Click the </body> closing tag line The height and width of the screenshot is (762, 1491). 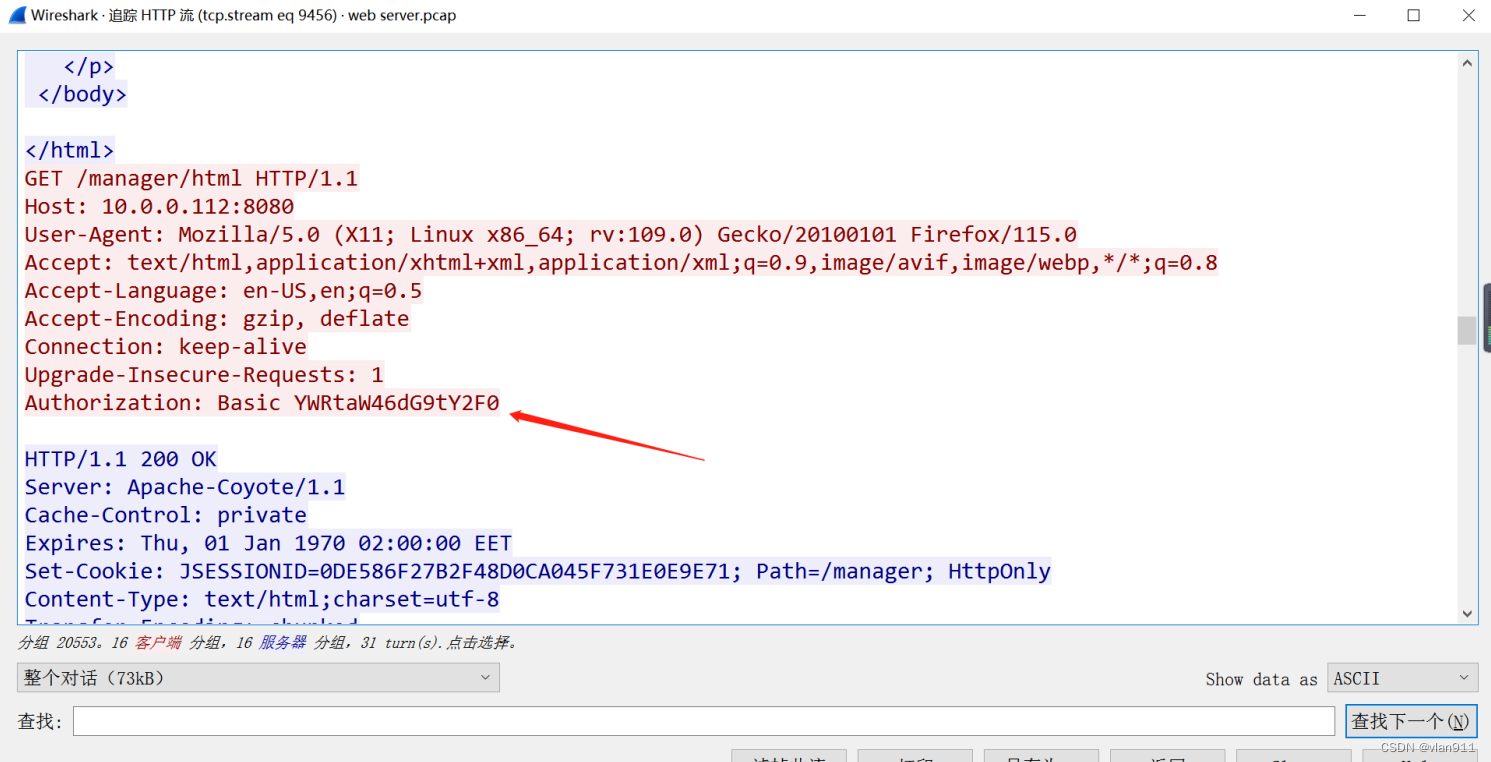(82, 95)
